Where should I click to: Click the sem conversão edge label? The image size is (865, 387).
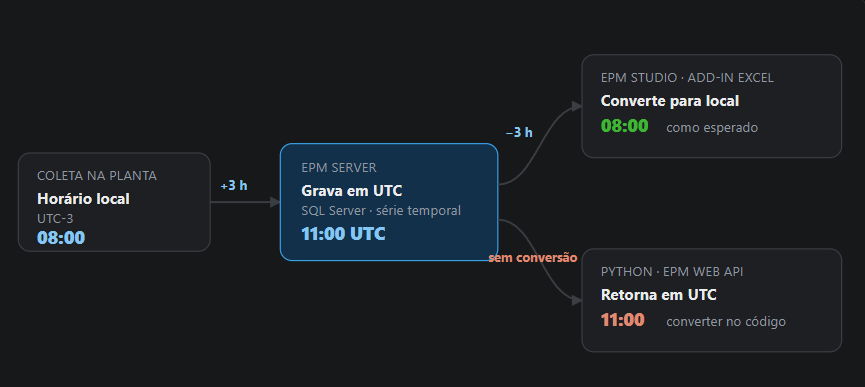[533, 257]
